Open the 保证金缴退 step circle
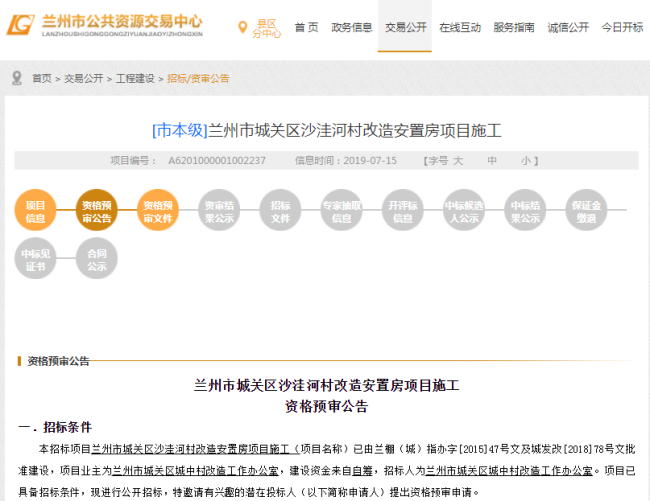This screenshot has height=501, width=650. [x=585, y=211]
